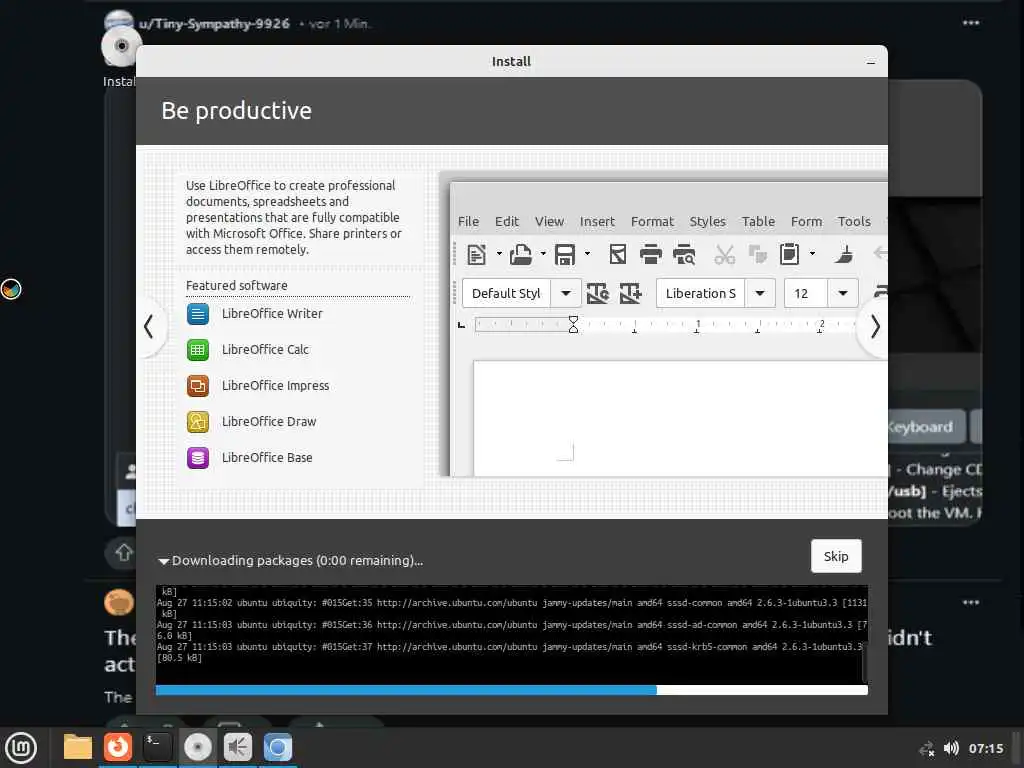Click the Liberation S font name field
This screenshot has width=1024, height=768.
coord(700,293)
